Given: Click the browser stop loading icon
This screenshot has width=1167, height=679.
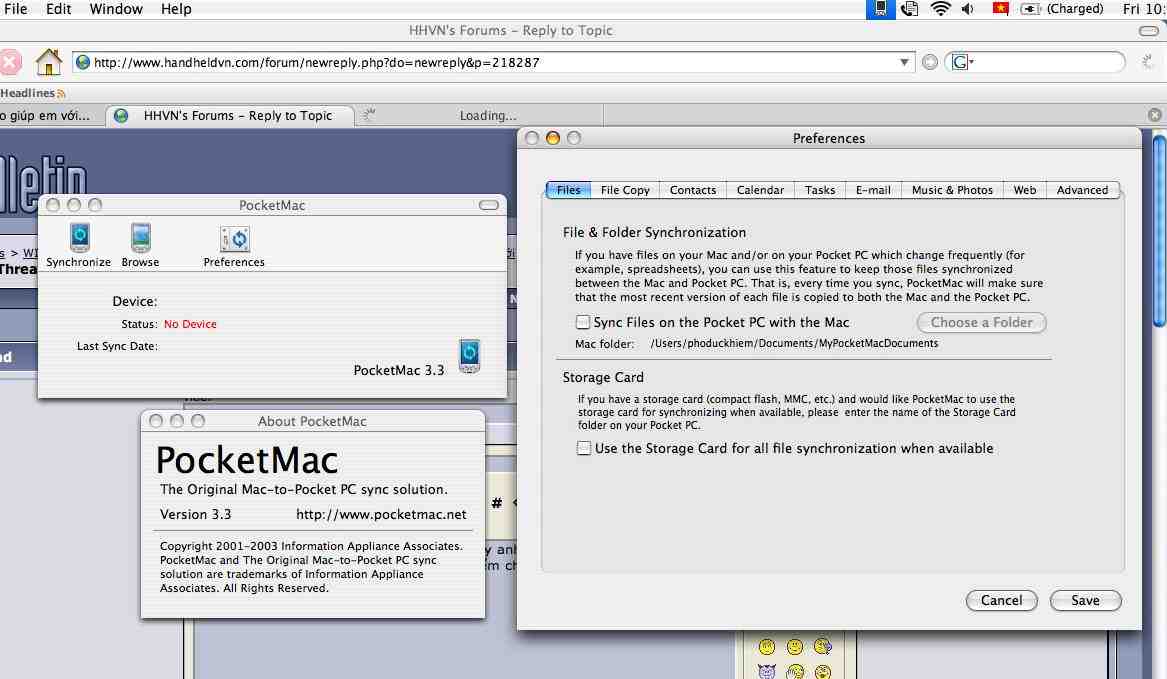Looking at the screenshot, I should (8, 62).
